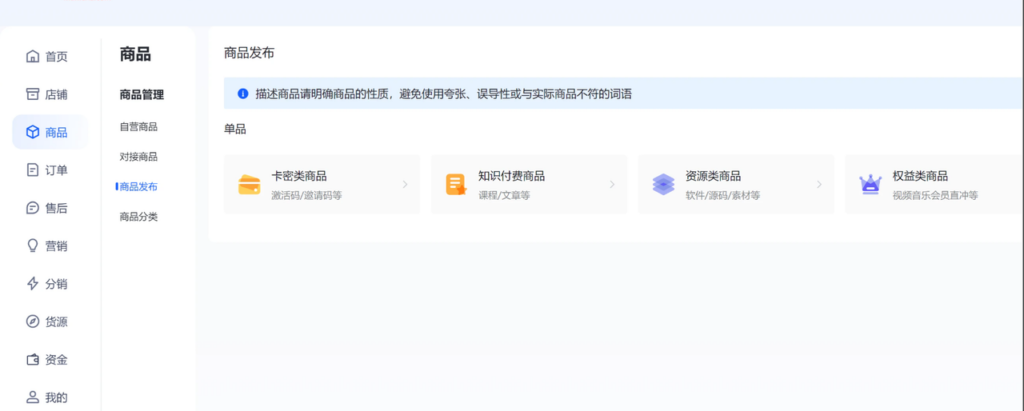The height and width of the screenshot is (411, 1024).
Task: Click the 单品 section label
Action: coord(235,129)
